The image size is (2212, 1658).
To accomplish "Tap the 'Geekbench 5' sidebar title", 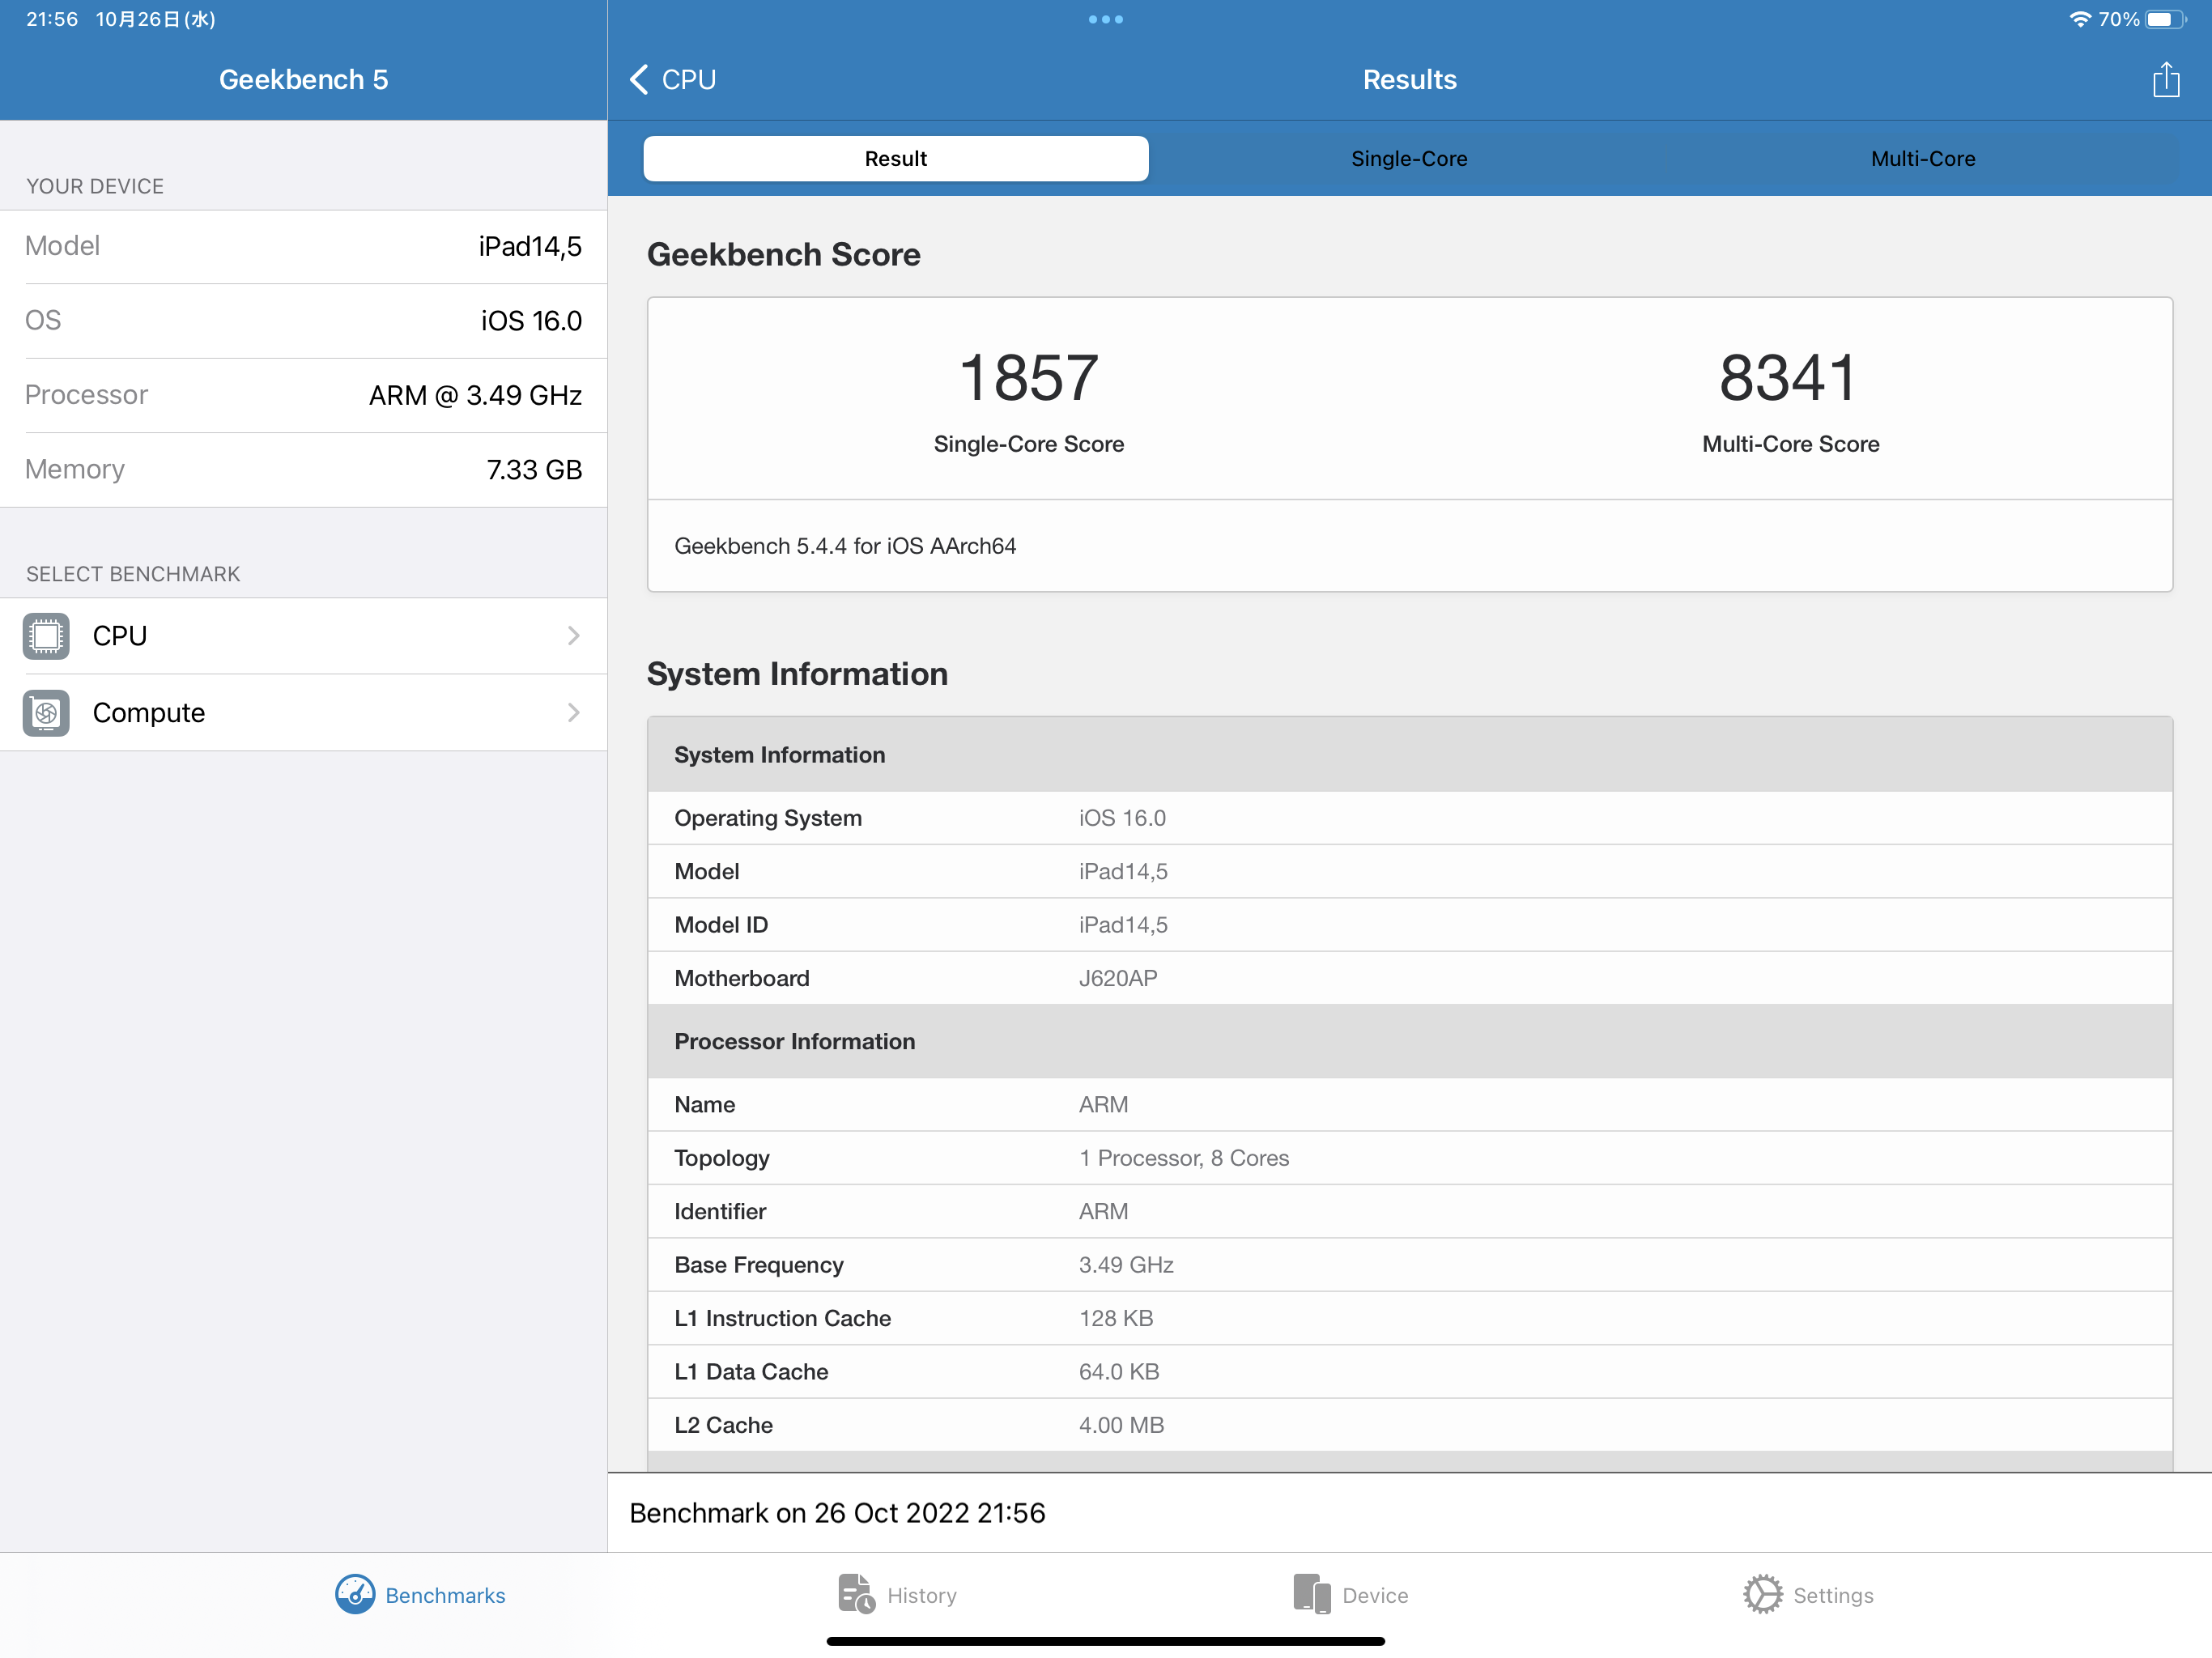I will (304, 79).
